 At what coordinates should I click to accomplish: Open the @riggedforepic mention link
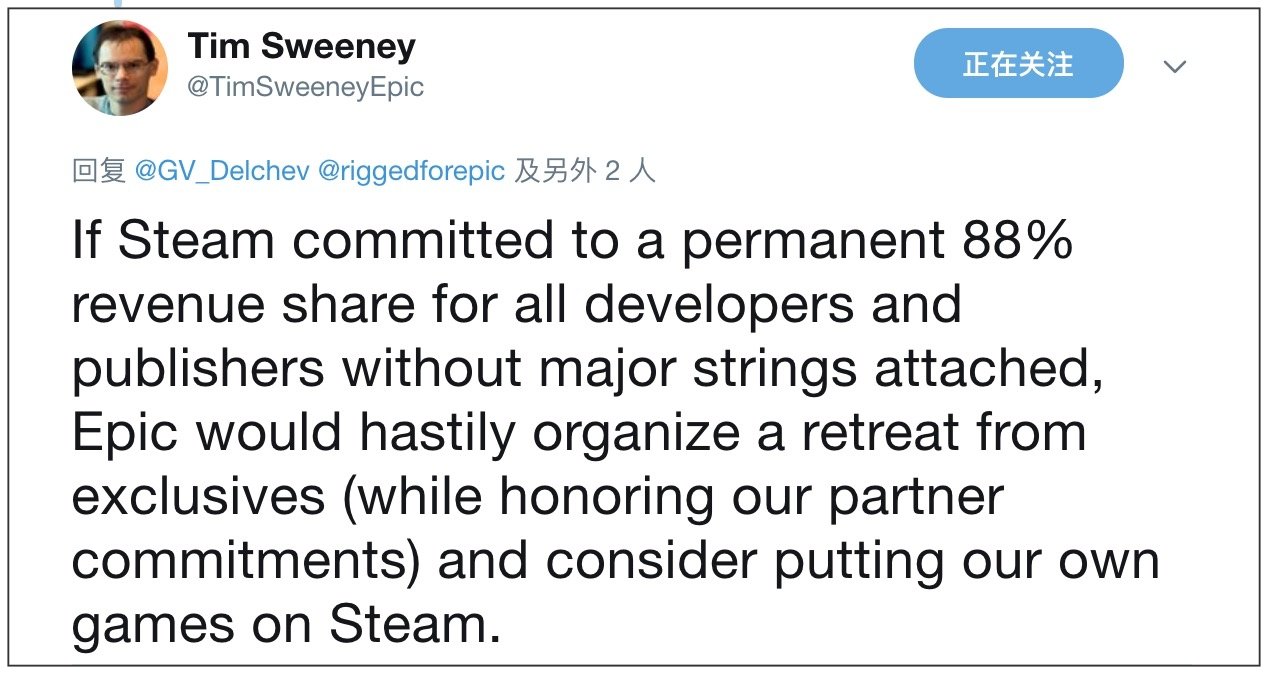coord(410,171)
